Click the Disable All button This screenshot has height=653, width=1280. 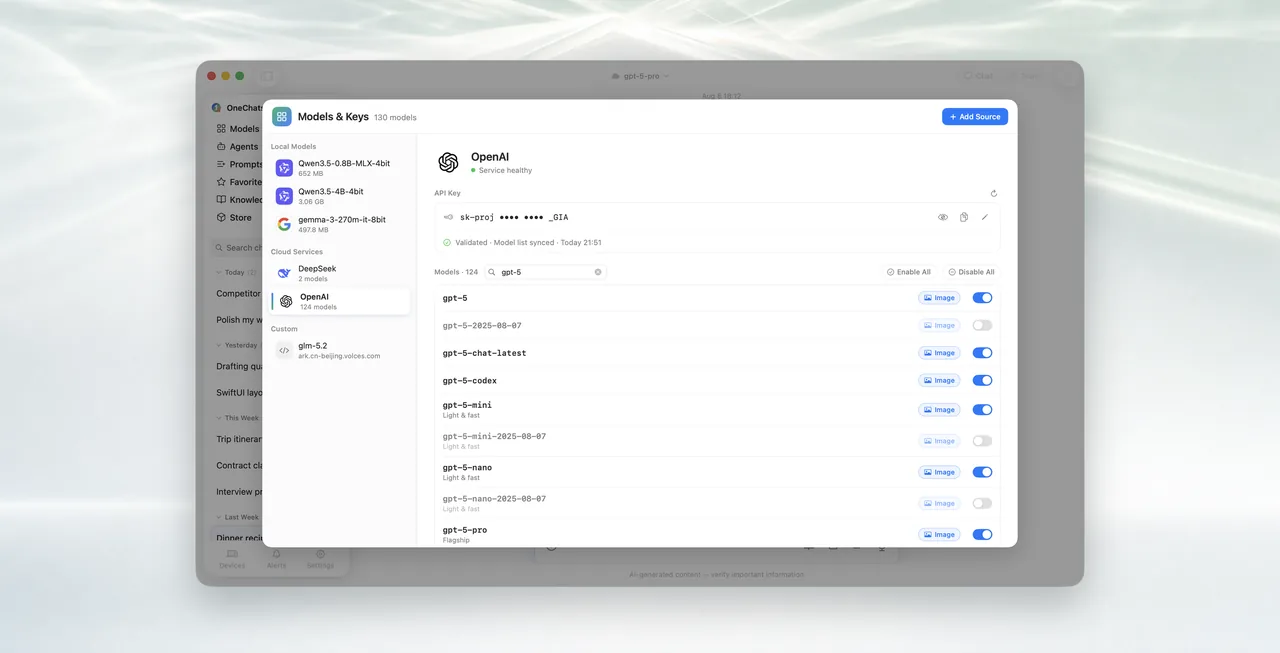[970, 272]
